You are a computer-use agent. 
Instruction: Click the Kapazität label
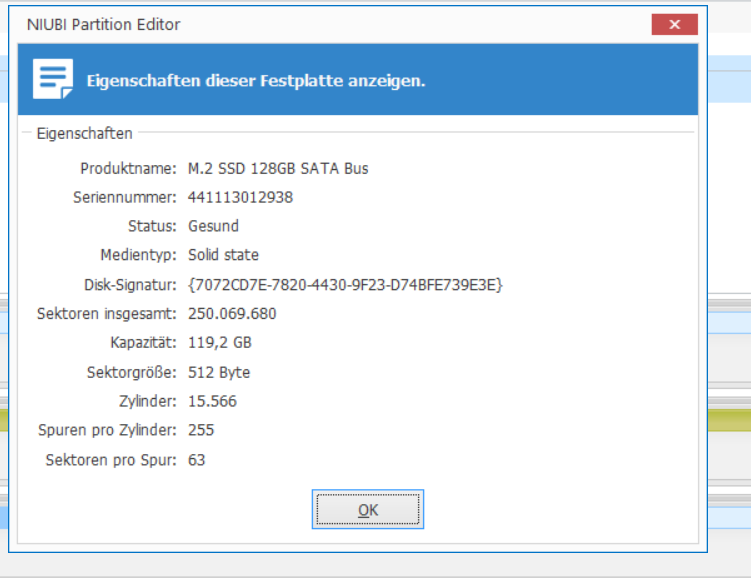(x=143, y=342)
